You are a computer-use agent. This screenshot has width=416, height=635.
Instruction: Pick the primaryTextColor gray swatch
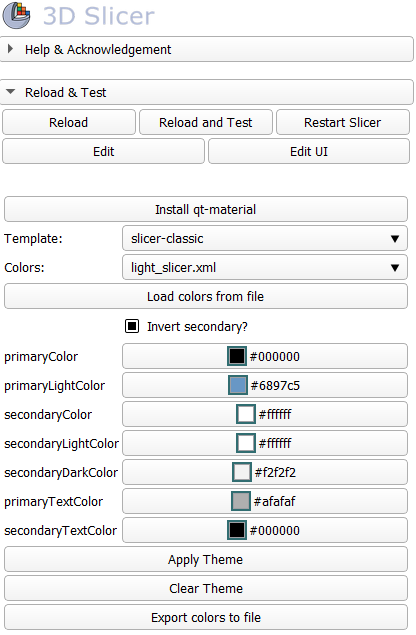[241, 501]
